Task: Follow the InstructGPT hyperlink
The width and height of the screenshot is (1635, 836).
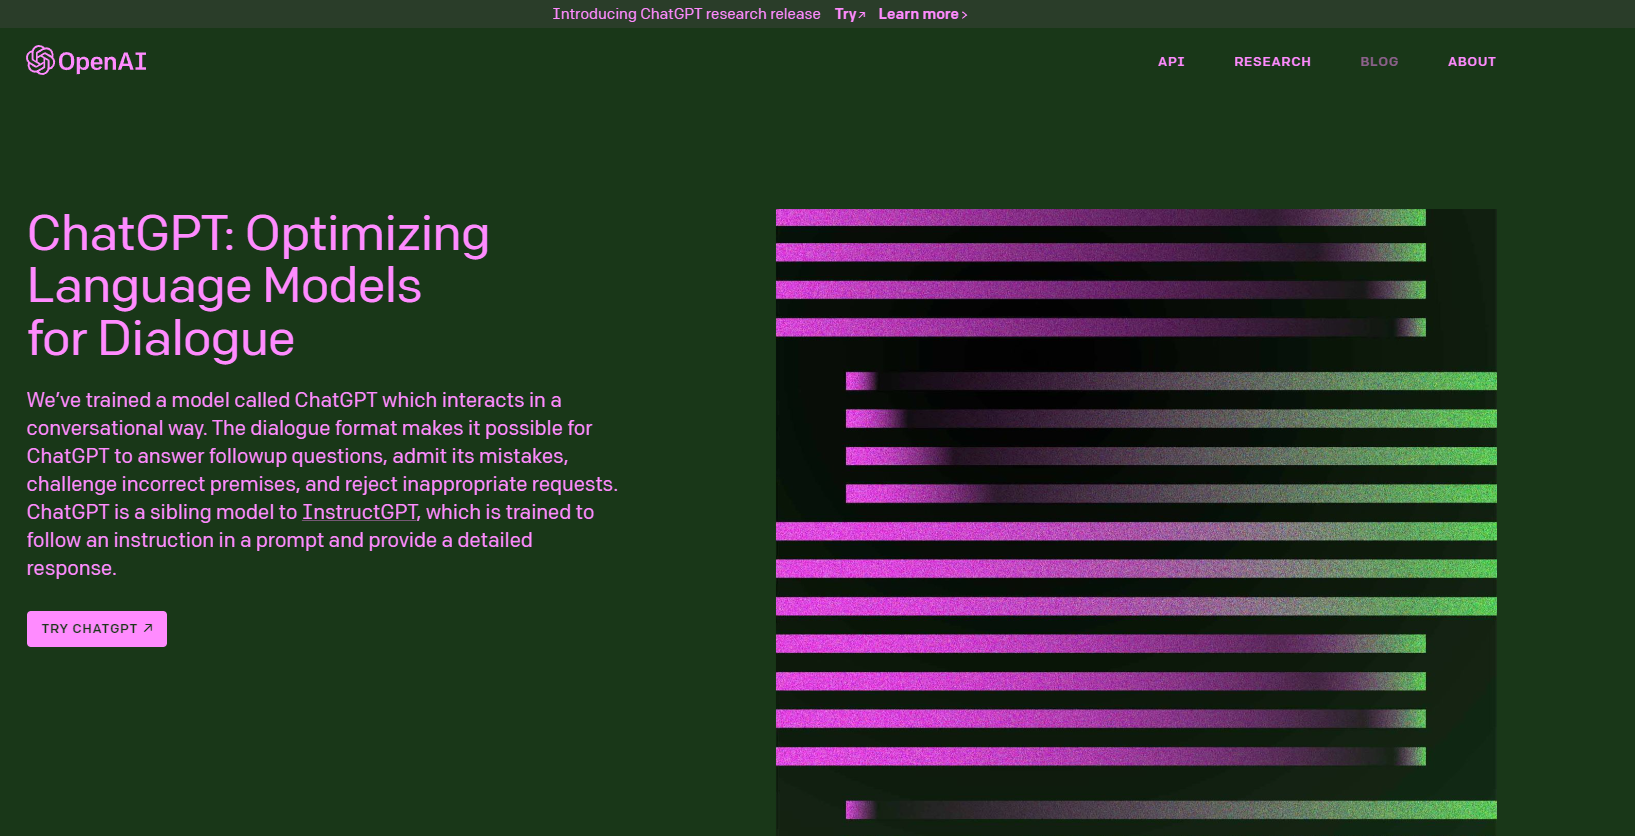Action: (360, 512)
